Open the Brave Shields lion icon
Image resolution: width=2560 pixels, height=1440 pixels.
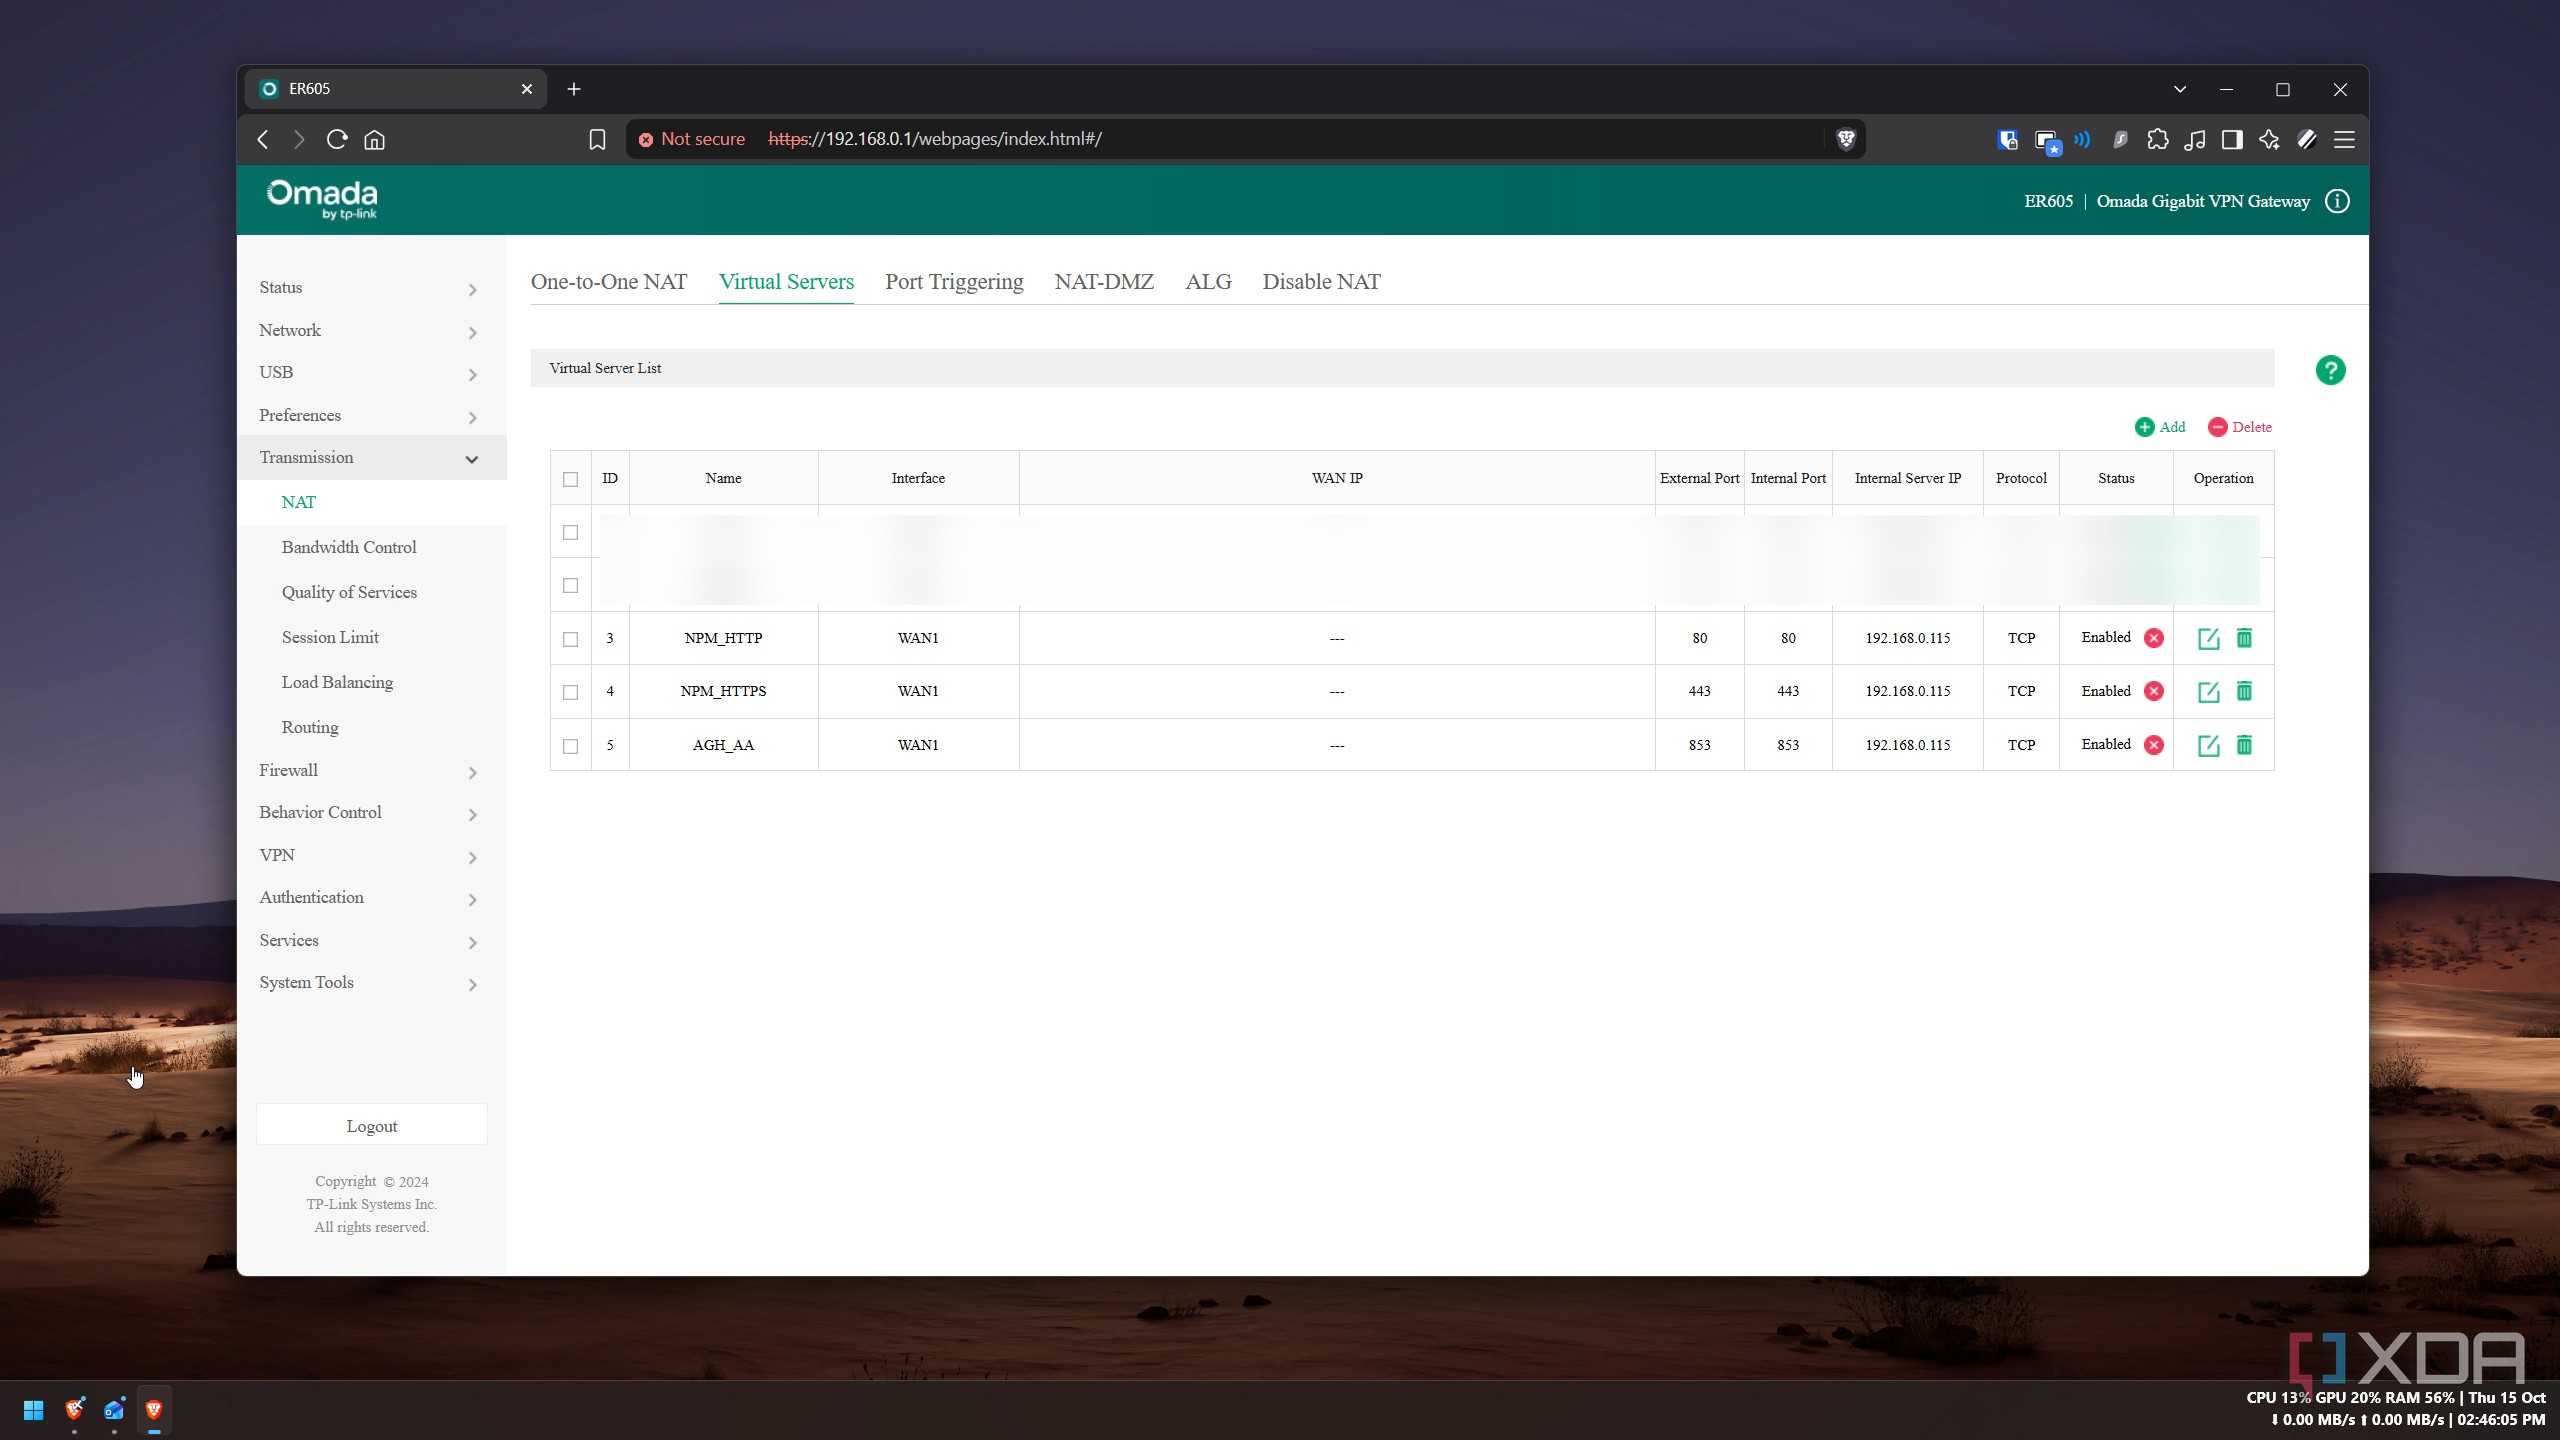coord(1846,139)
